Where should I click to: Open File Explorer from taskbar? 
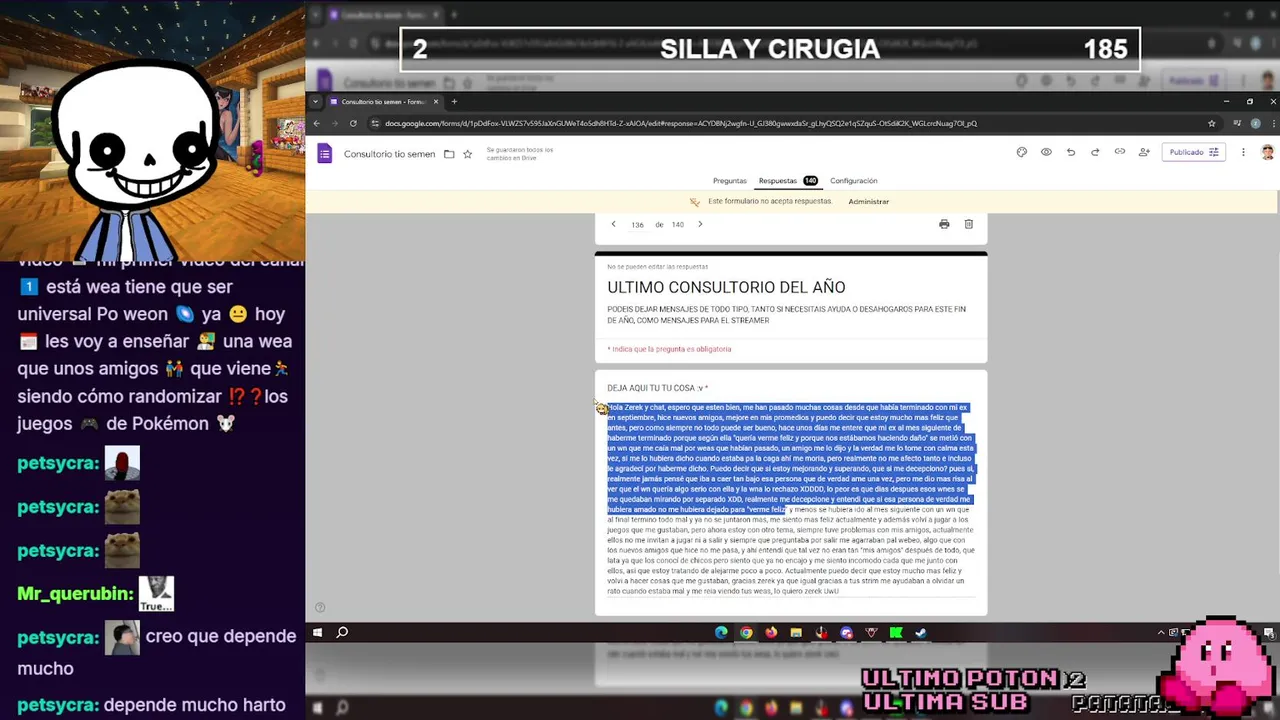pos(796,632)
